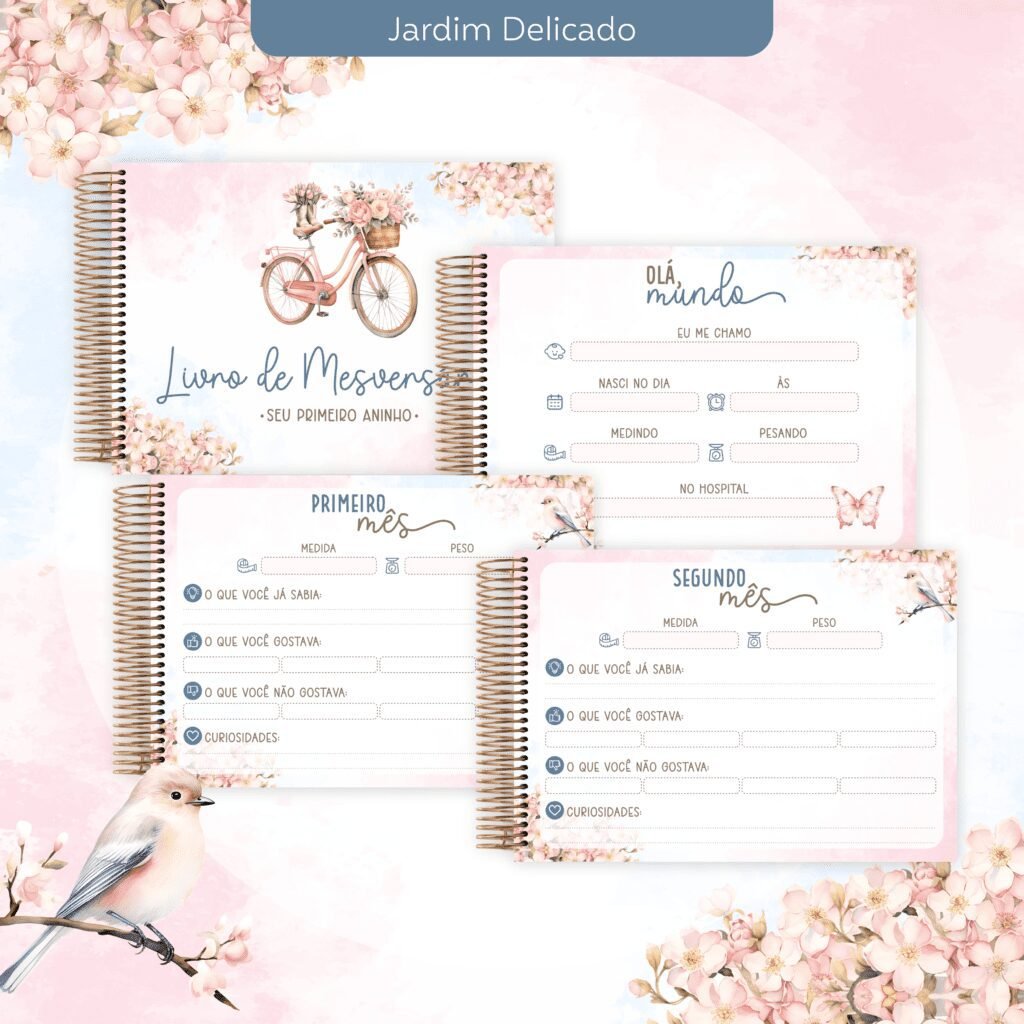Click the measuring tape icon beside "Medindo" field

[554, 453]
